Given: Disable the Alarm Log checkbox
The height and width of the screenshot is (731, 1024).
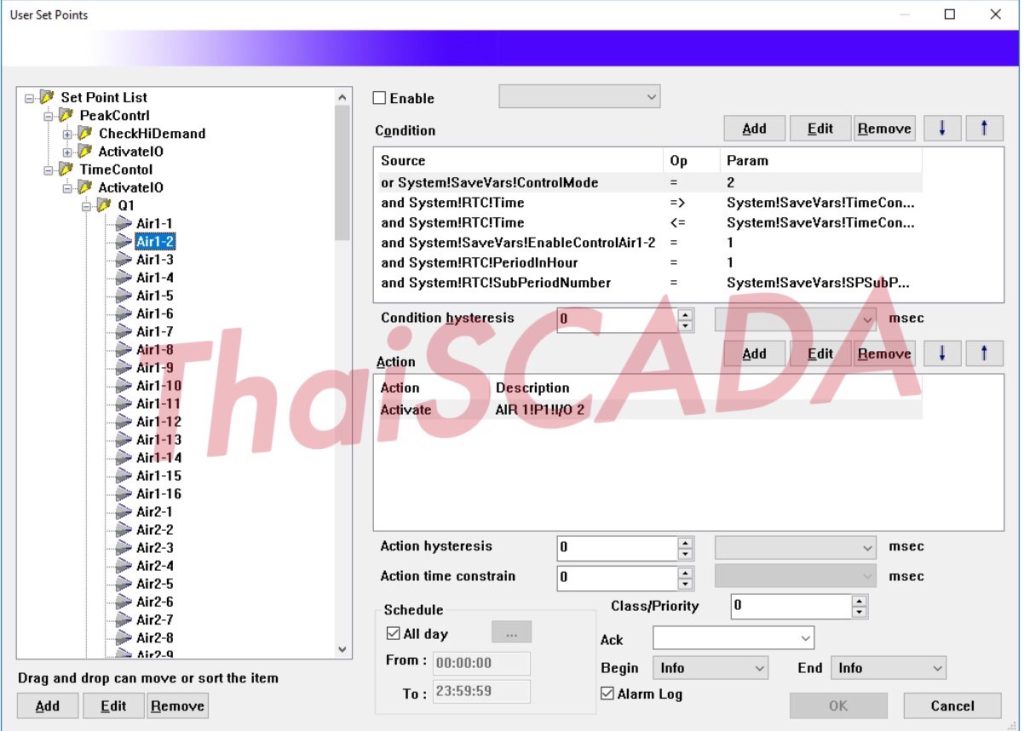Looking at the screenshot, I should [x=607, y=693].
